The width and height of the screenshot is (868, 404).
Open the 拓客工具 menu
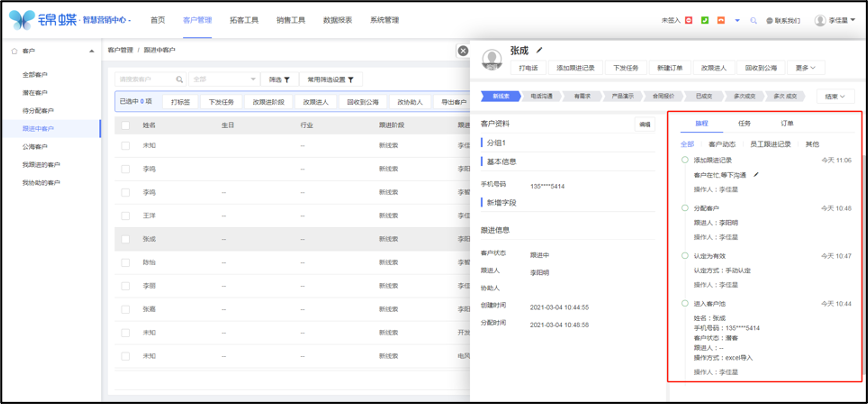click(244, 20)
